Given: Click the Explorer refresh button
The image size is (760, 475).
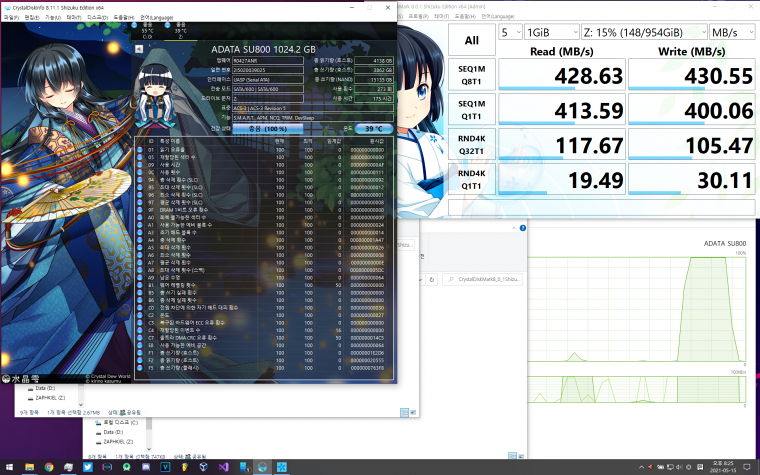Looking at the screenshot, I should pyautogui.click(x=432, y=279).
